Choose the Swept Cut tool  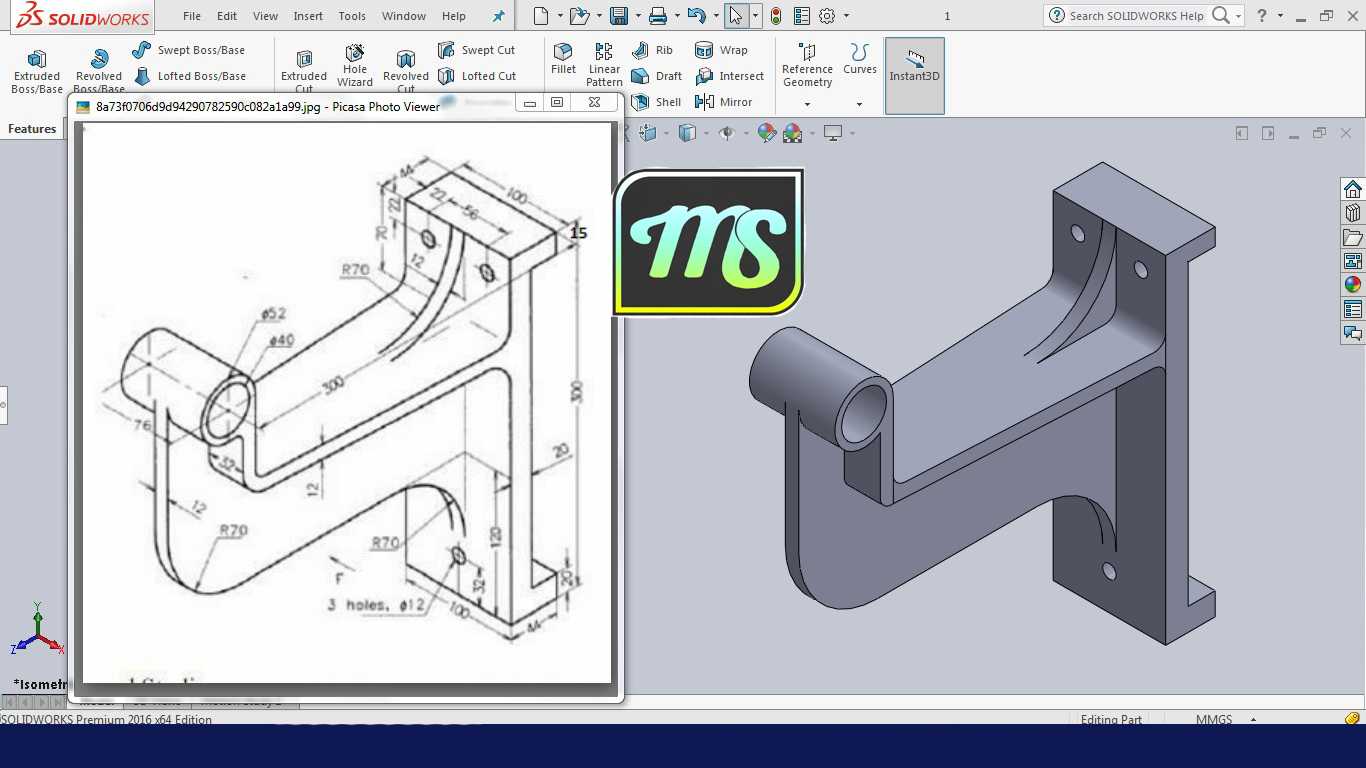tap(477, 50)
